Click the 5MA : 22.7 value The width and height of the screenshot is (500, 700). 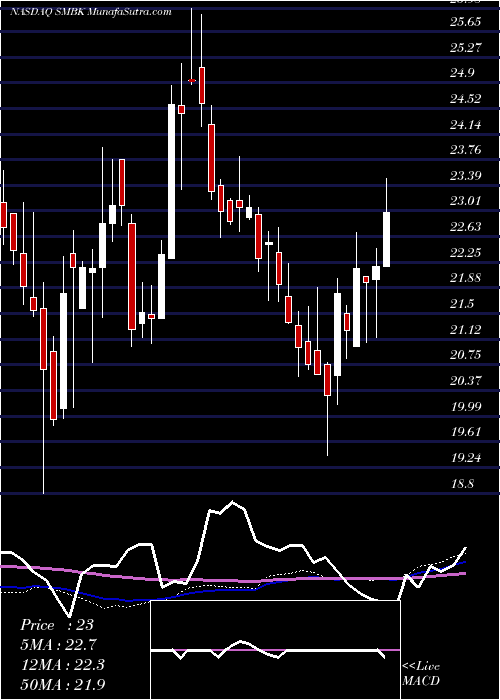pos(58,645)
